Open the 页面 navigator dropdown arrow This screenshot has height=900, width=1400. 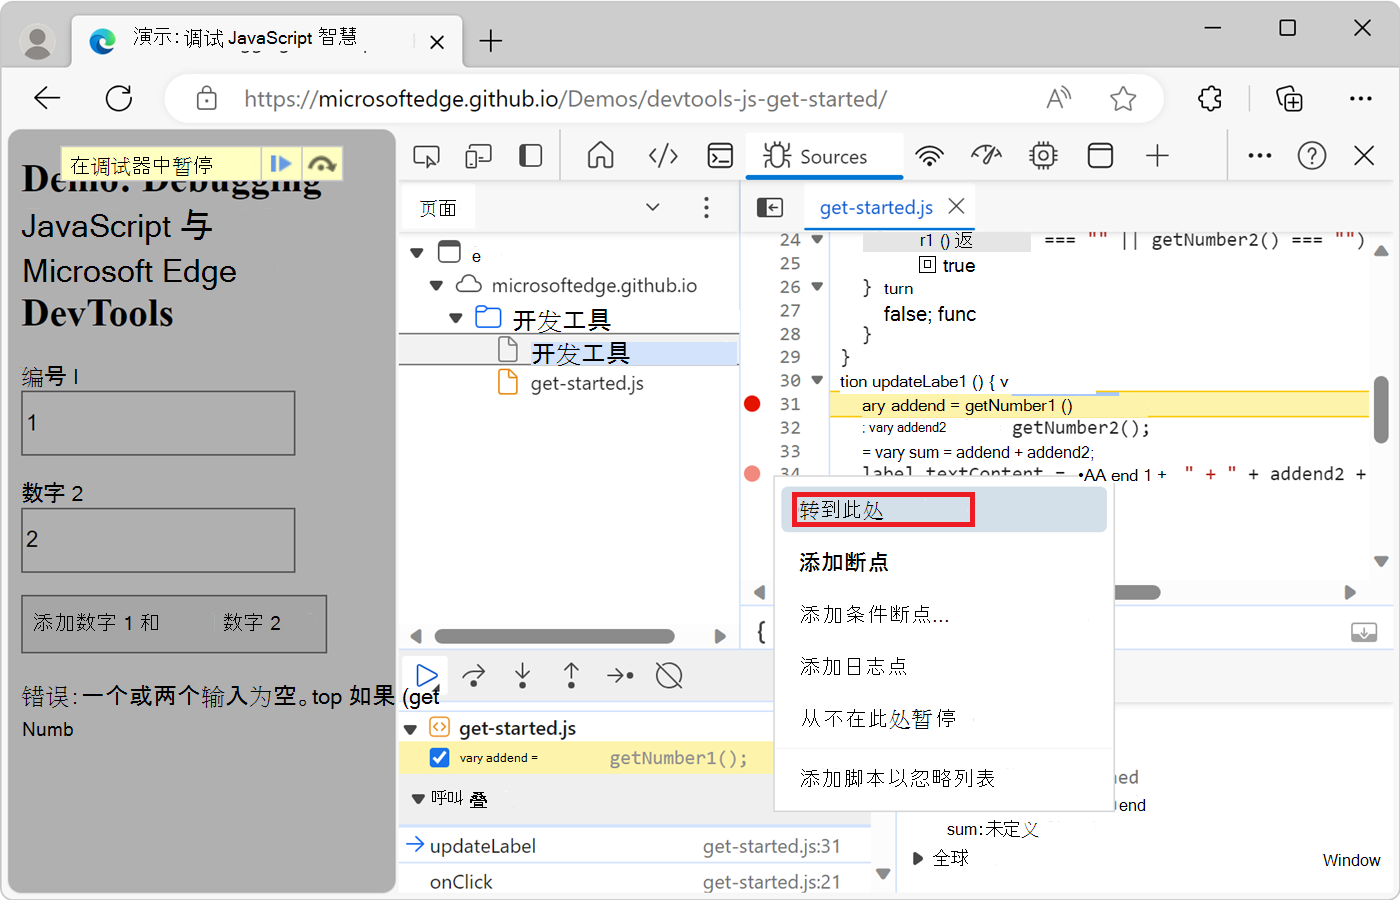point(652,207)
